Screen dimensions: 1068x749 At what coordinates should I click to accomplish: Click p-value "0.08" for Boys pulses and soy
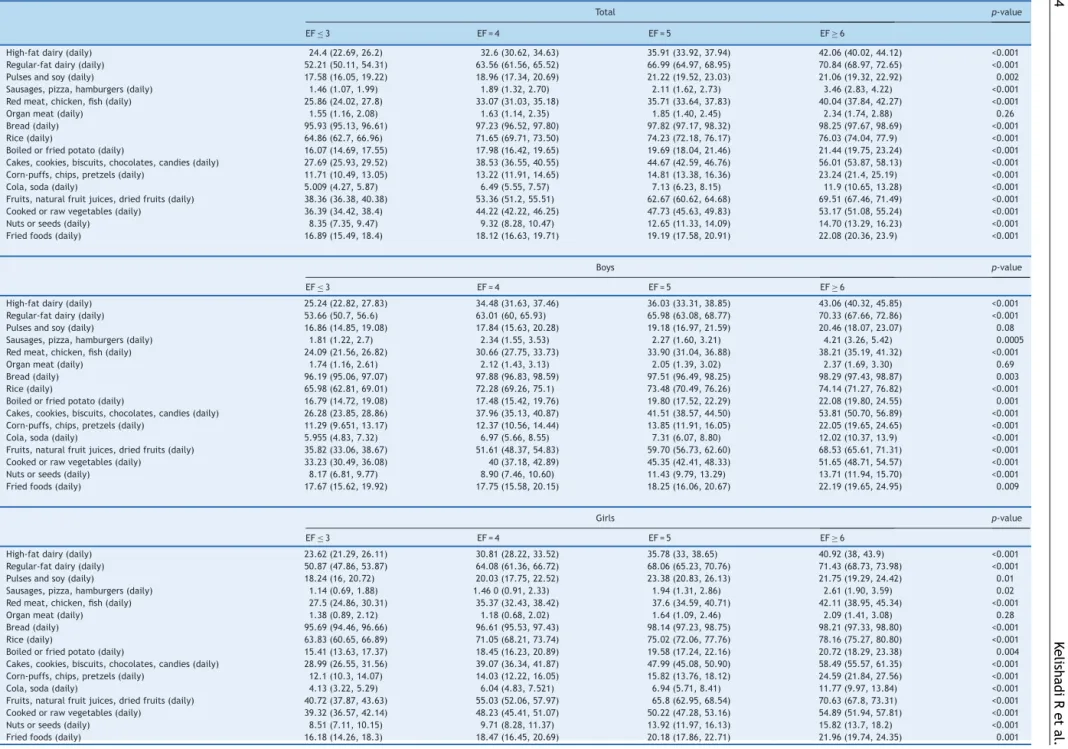pyautogui.click(x=1005, y=328)
